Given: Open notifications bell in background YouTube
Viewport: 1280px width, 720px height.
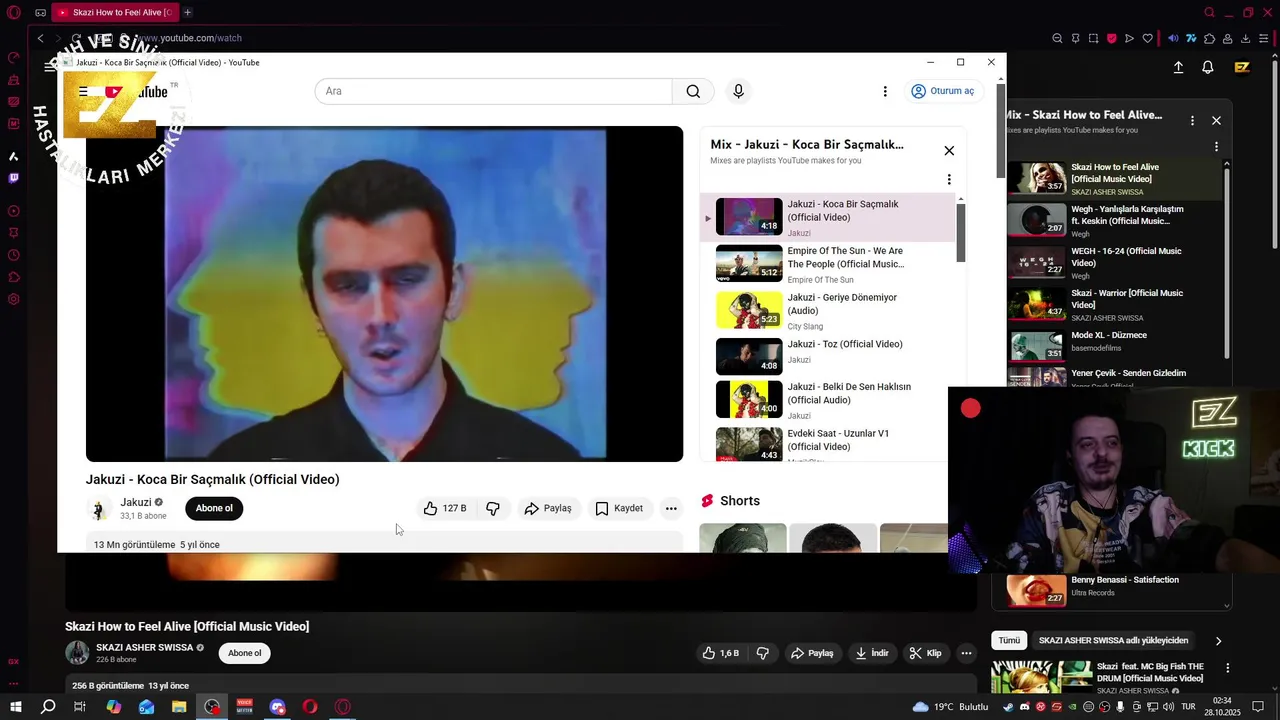Looking at the screenshot, I should pyautogui.click(x=1208, y=67).
